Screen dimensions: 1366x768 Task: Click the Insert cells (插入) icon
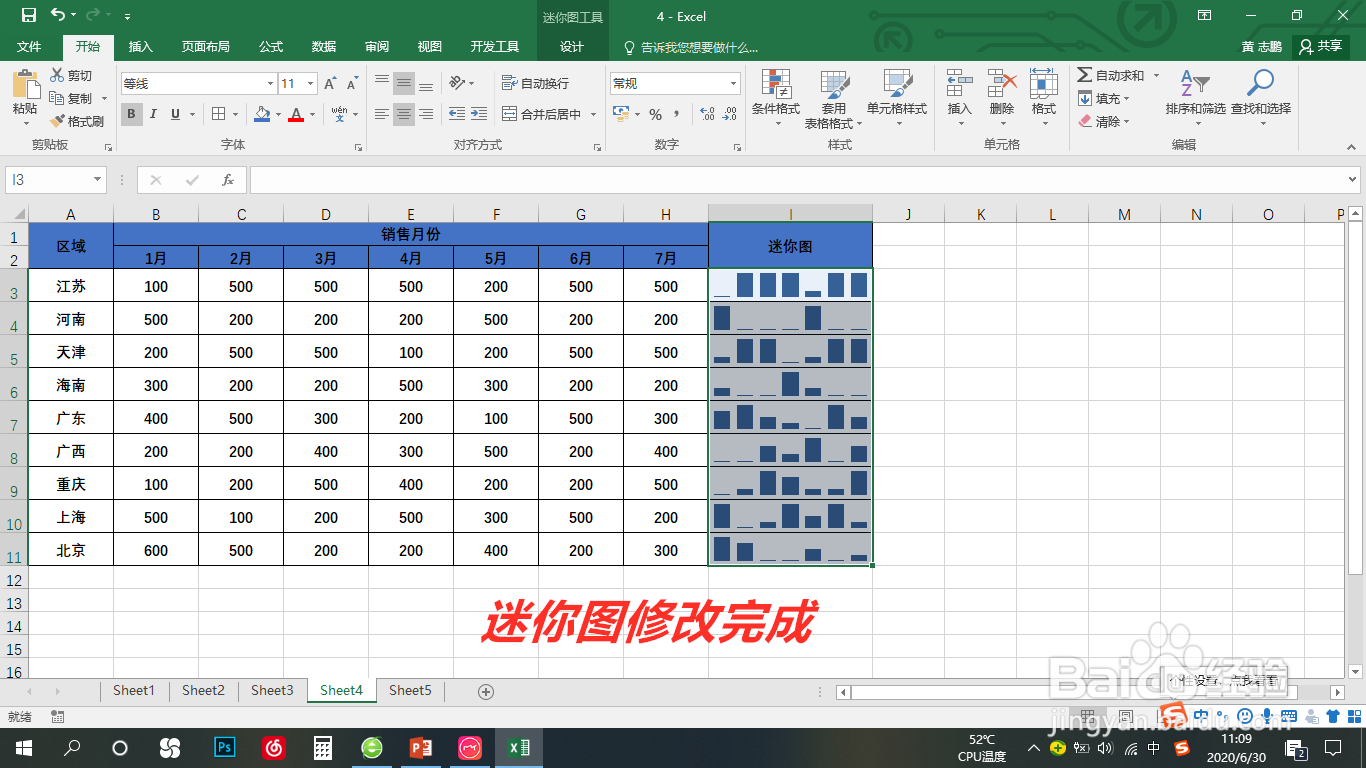point(960,83)
